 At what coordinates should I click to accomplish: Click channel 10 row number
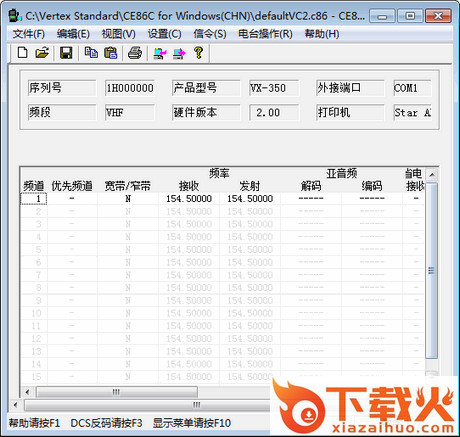point(34,313)
